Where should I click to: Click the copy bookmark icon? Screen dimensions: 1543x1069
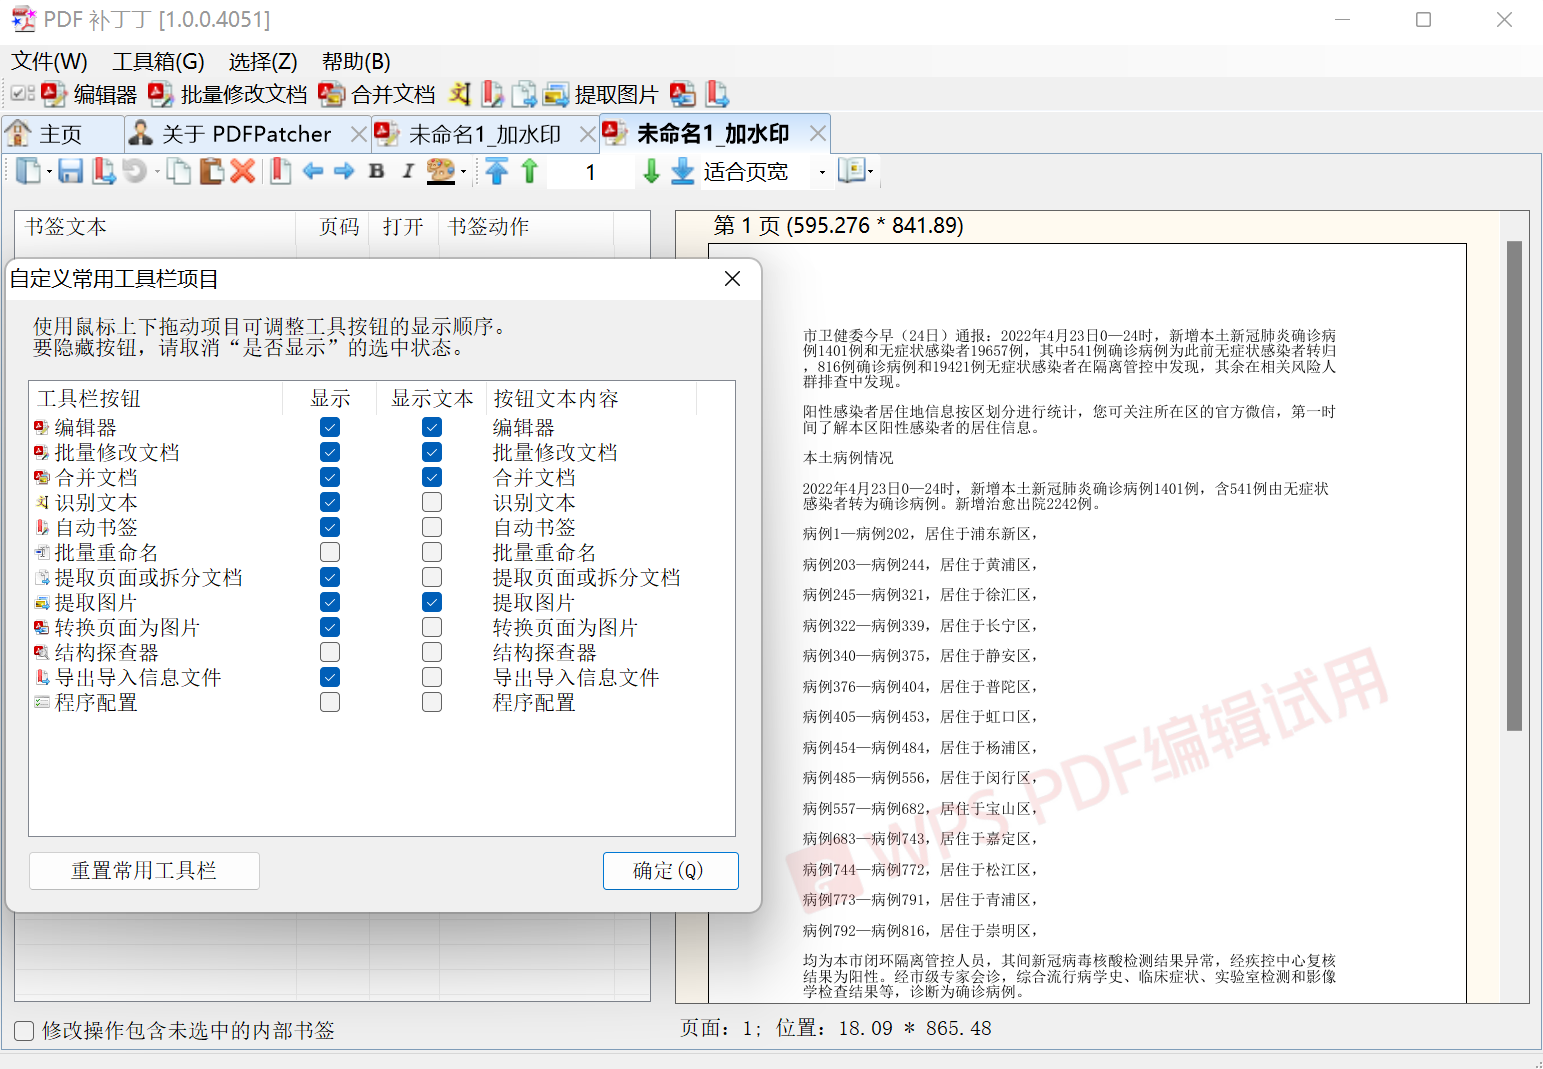(179, 171)
